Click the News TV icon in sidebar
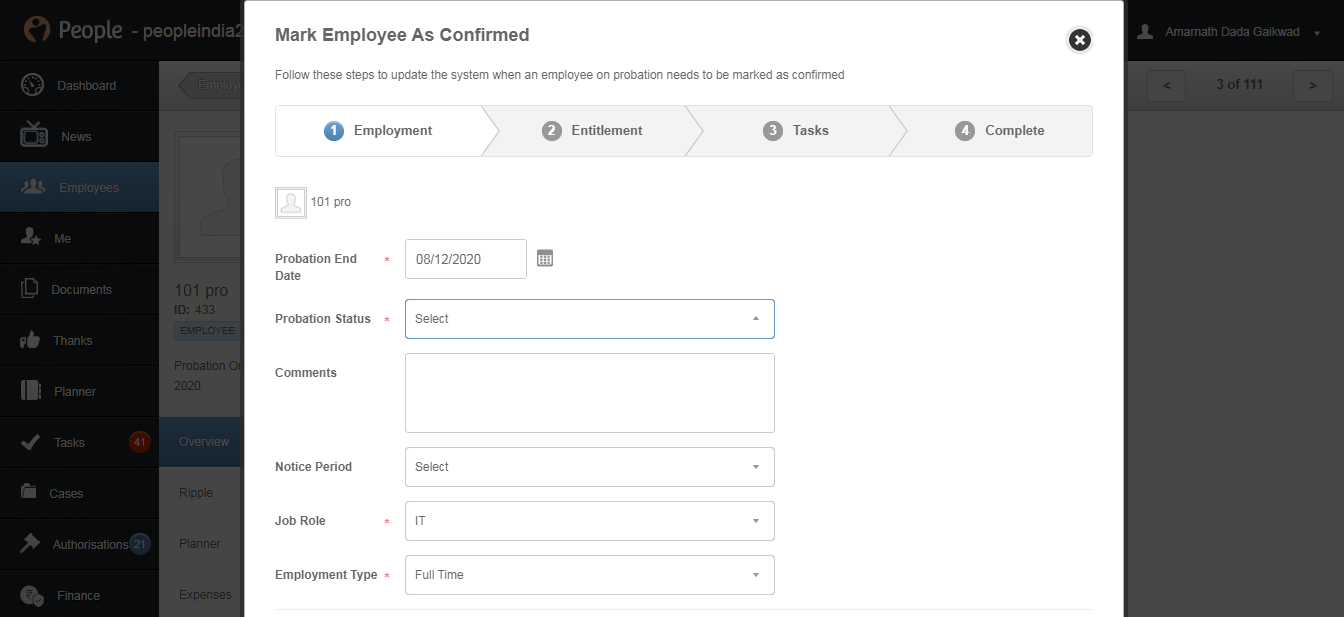This screenshot has height=617, width=1344. tap(33, 136)
